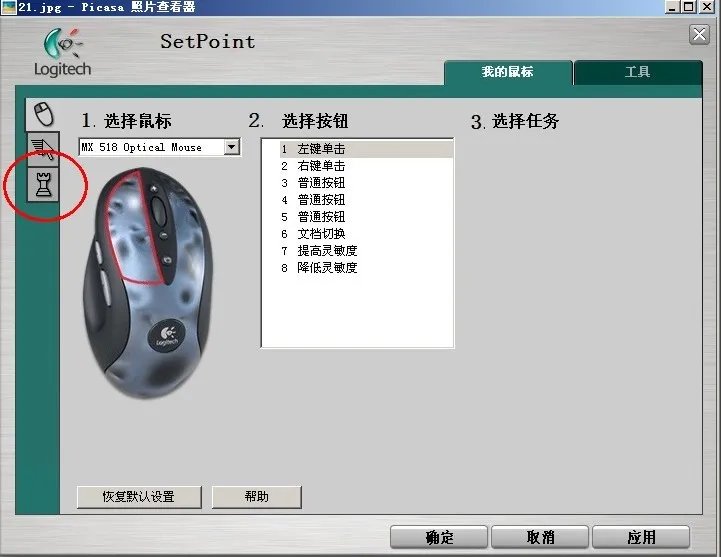Select button 7 提高灵敏度 in the list

click(366, 251)
